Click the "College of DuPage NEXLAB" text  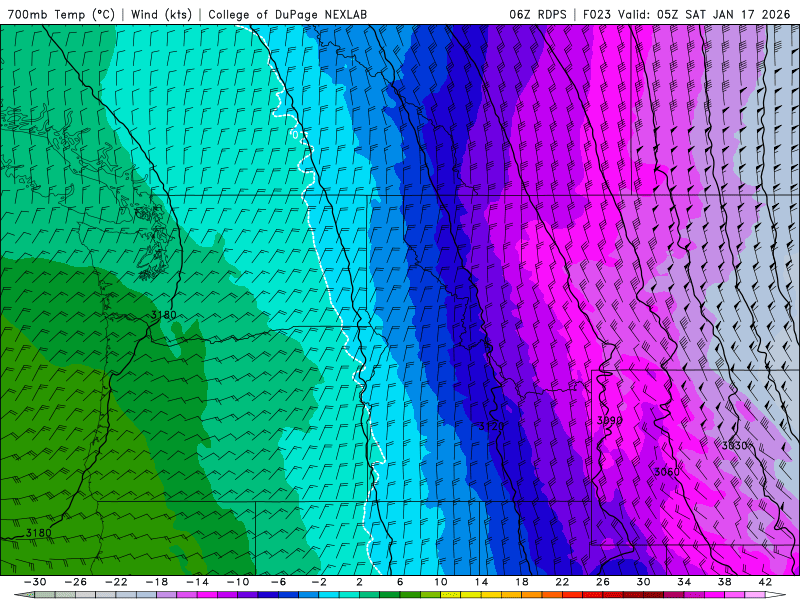click(x=287, y=14)
